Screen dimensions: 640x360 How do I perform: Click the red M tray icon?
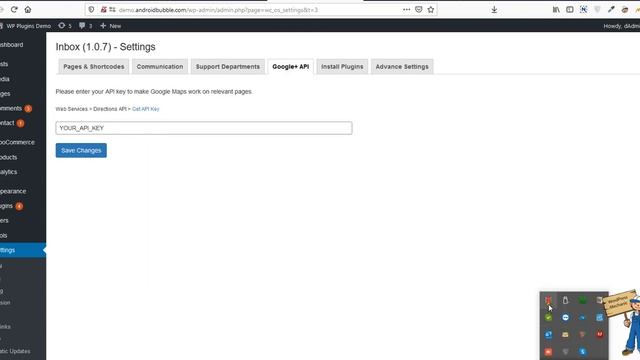(600, 334)
